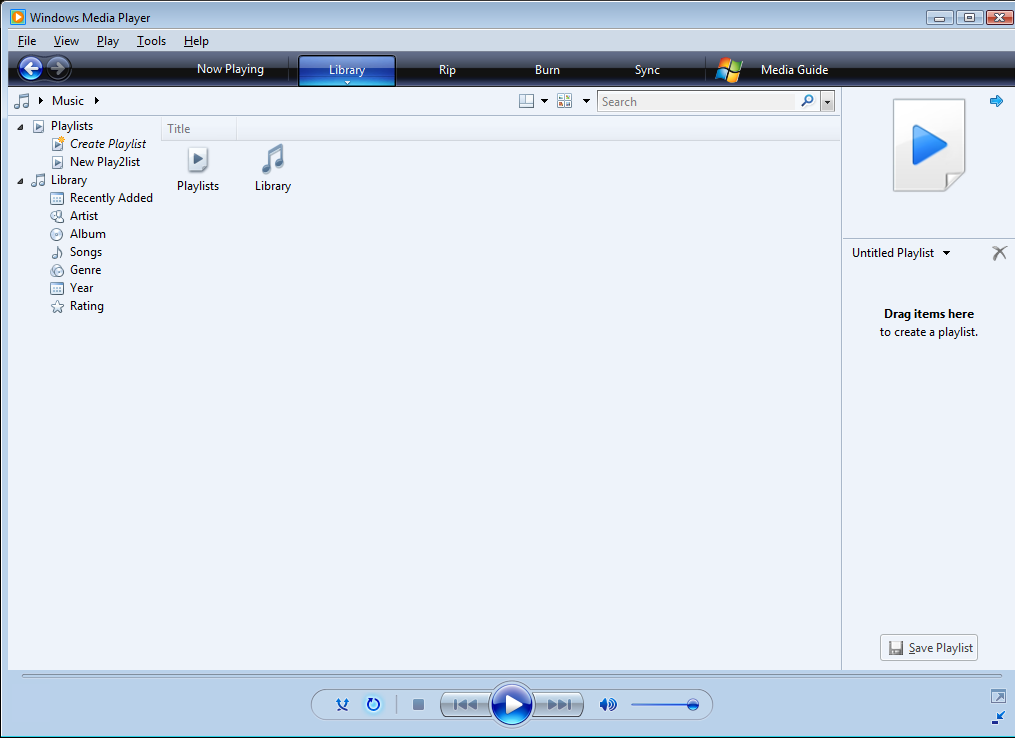Image resolution: width=1015 pixels, height=738 pixels.
Task: Browse music by Genre in the sidebar
Action: [85, 269]
